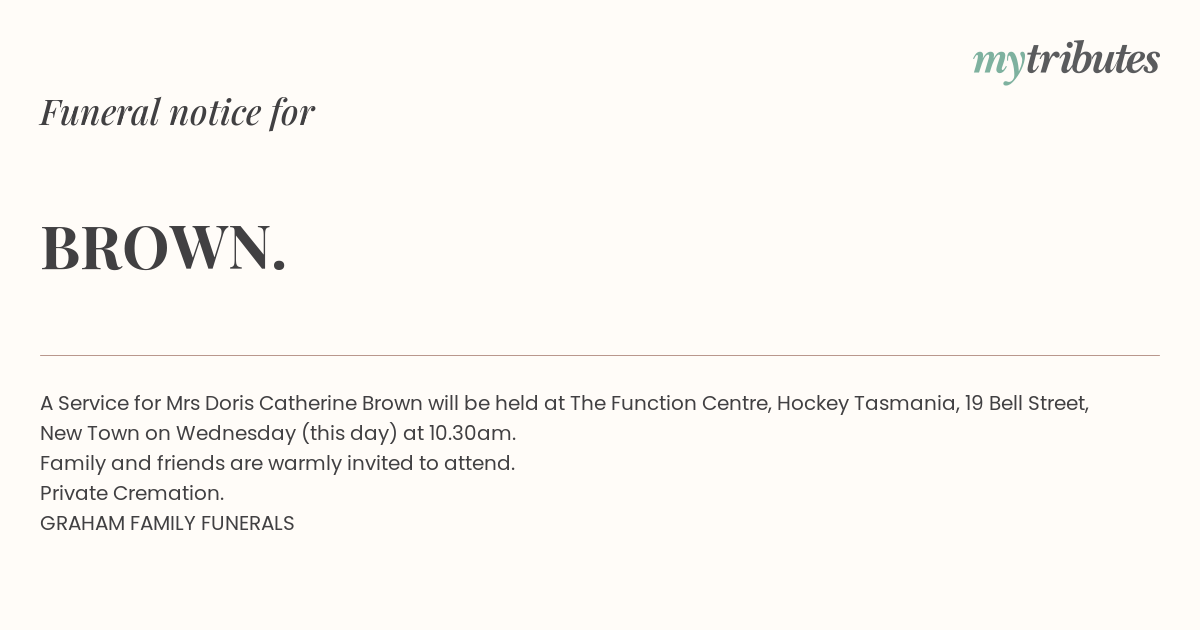Open GRAHAM FAMILY FUNERALS credit text
1200x630 pixels.
(x=167, y=523)
